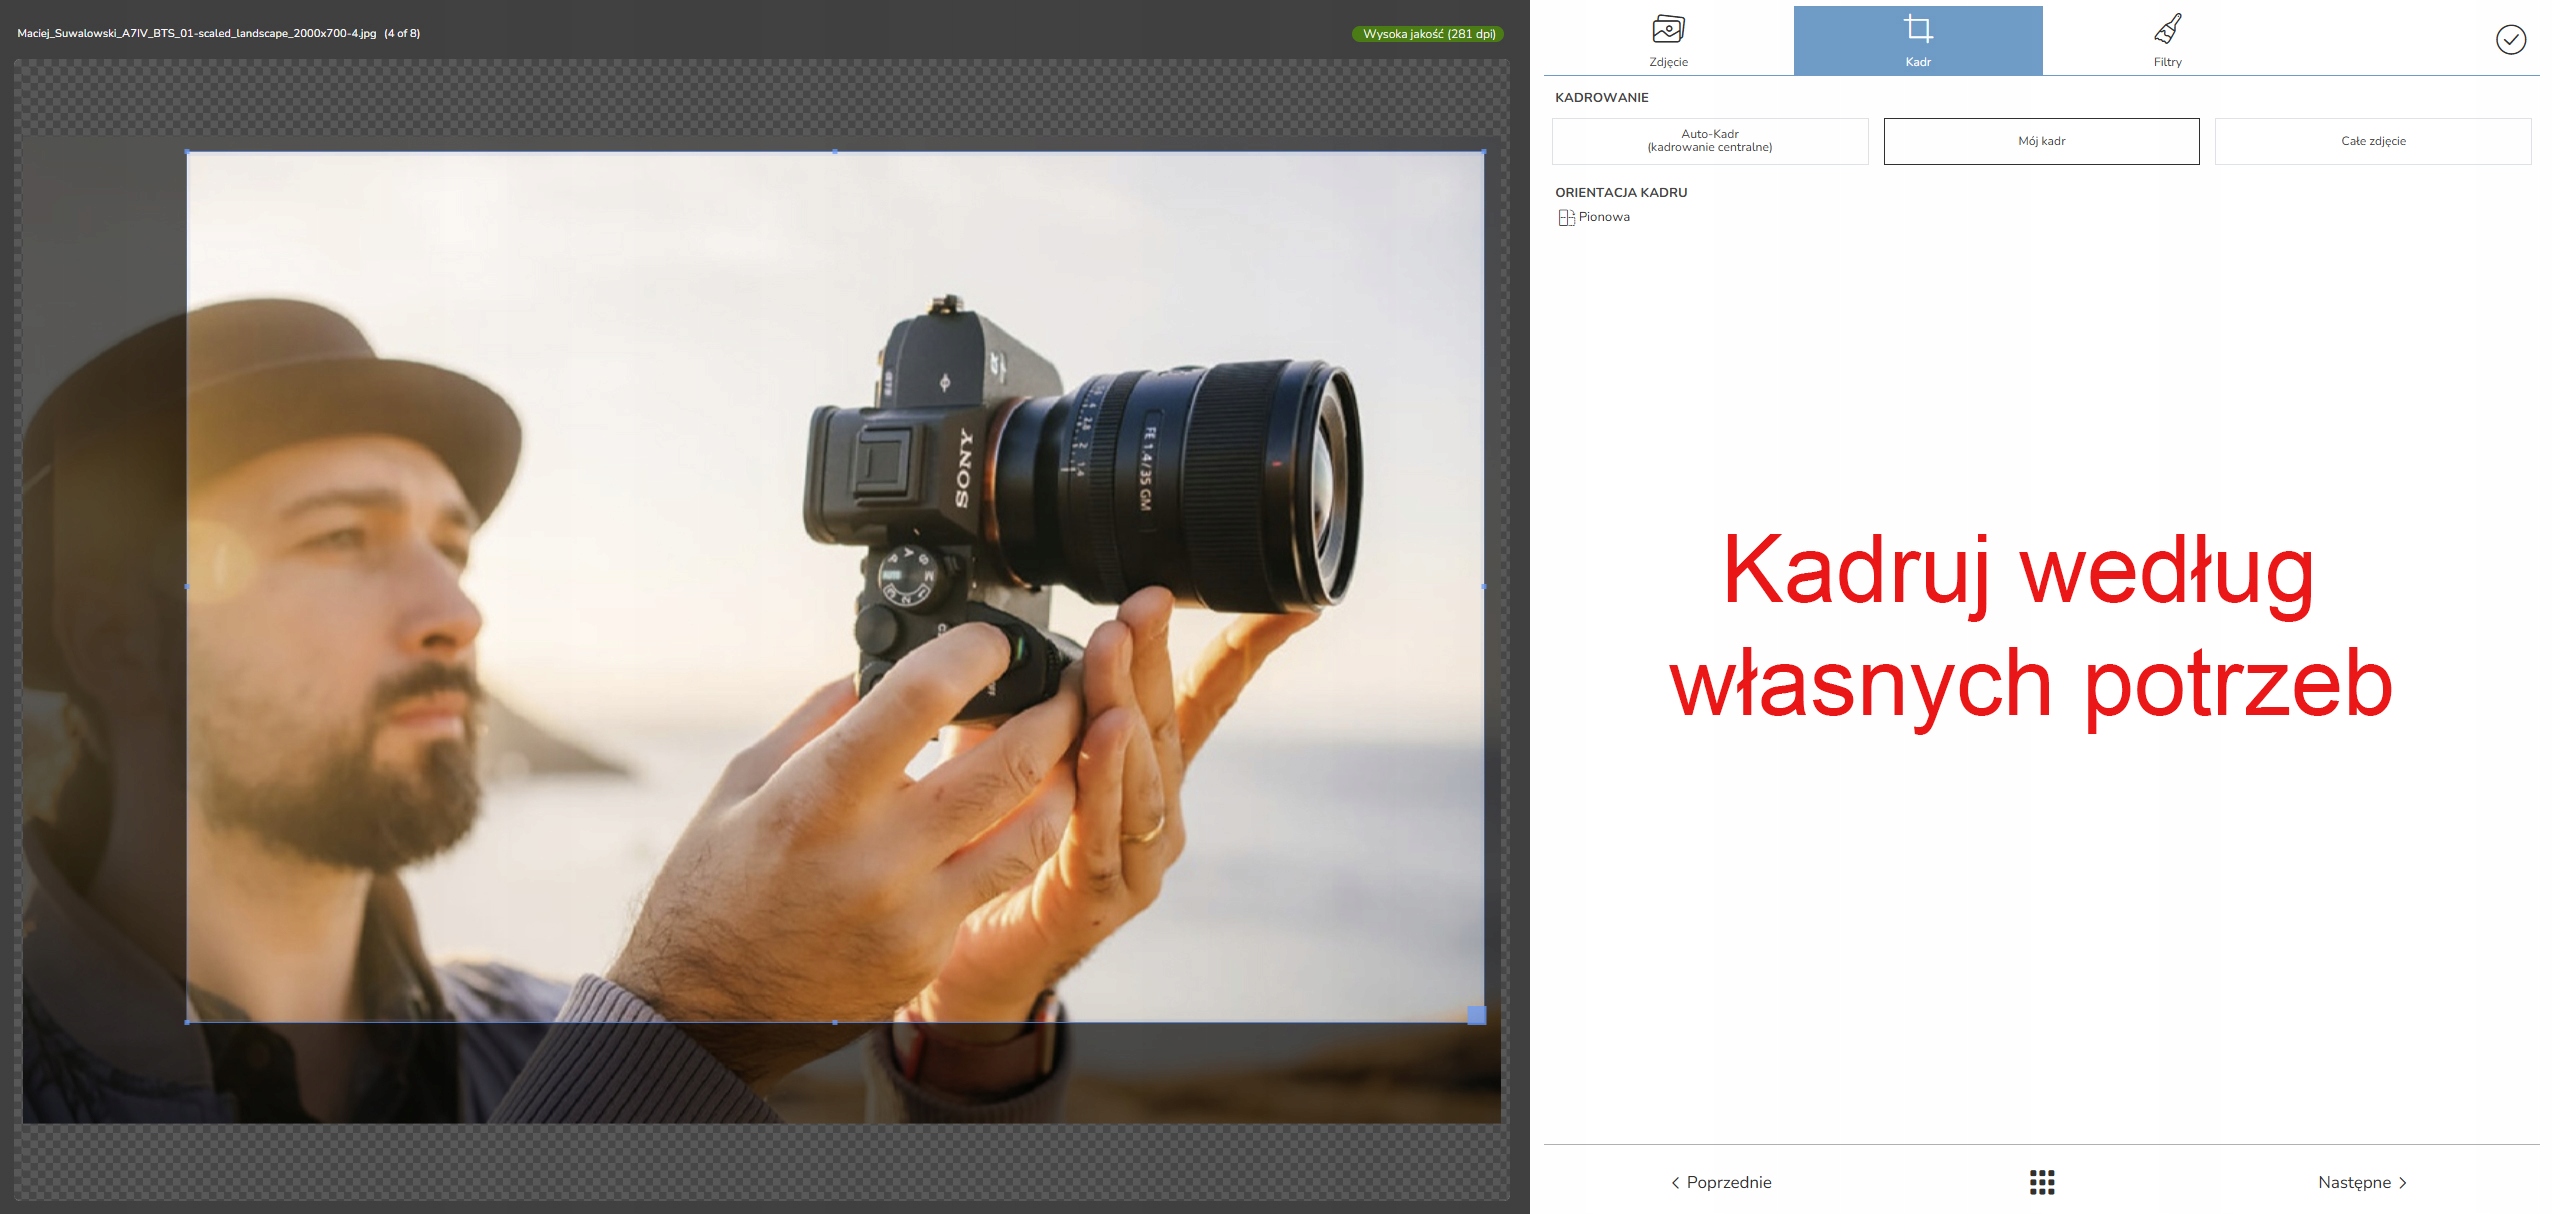Open the Zdjęcie photo tab icon
This screenshot has height=1214, width=2553.
[x=1667, y=30]
